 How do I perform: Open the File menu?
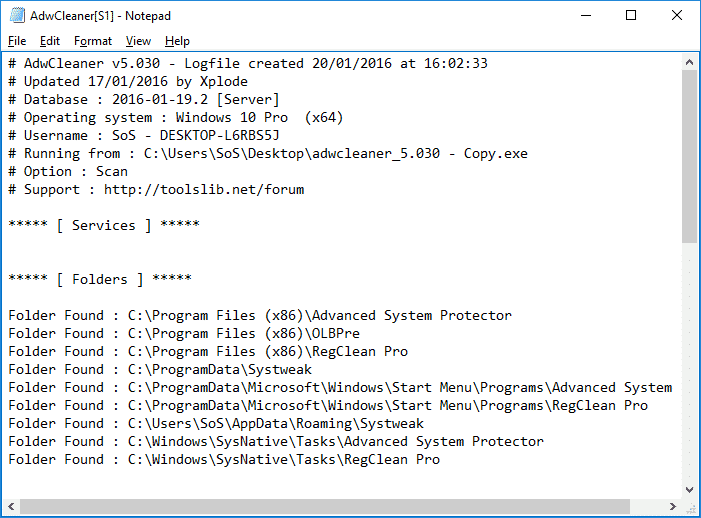pyautogui.click(x=17, y=41)
